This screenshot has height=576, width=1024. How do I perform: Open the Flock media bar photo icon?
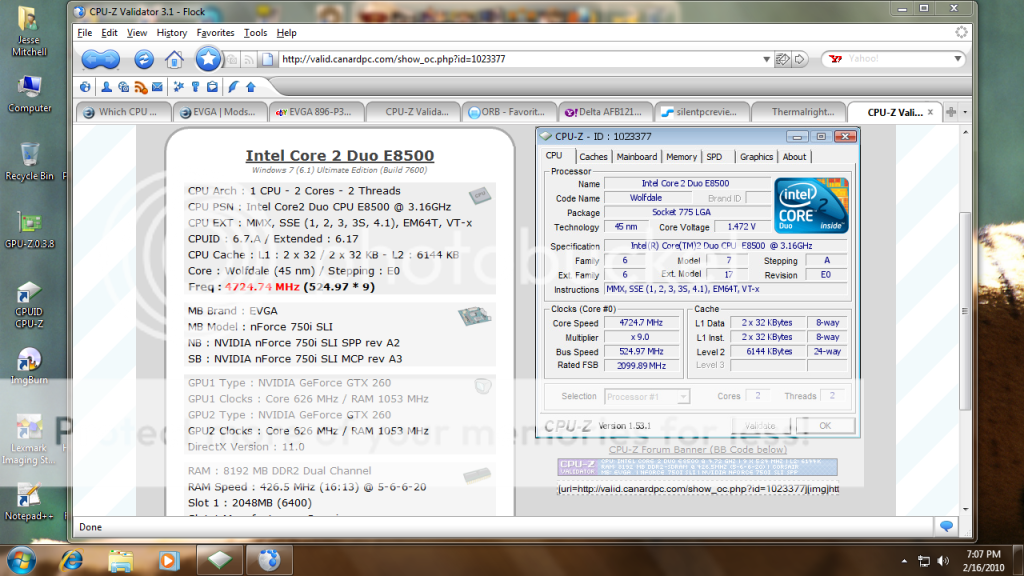point(125,85)
